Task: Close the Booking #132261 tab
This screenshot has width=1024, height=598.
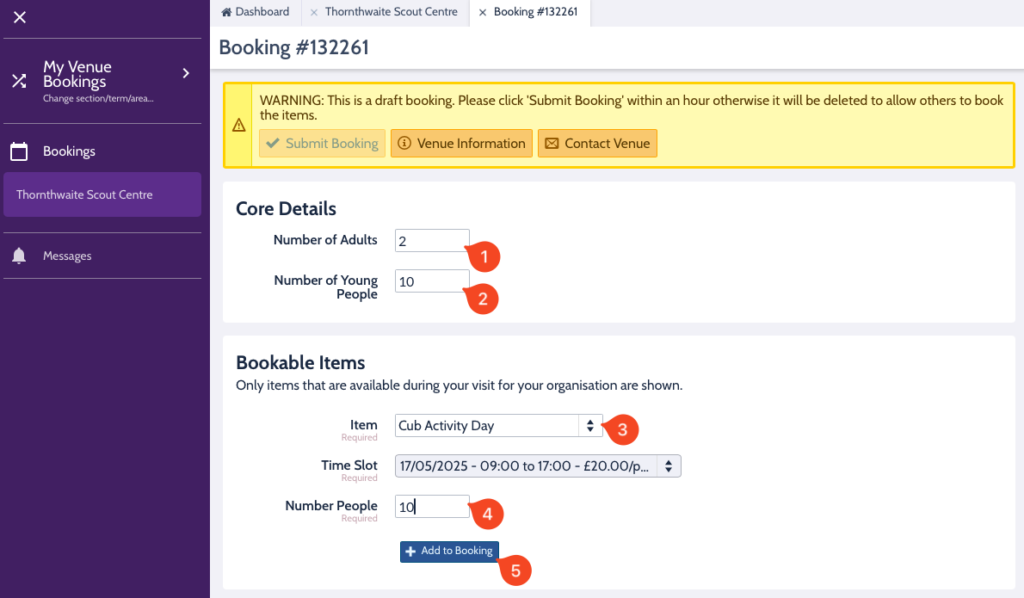Action: tap(483, 13)
